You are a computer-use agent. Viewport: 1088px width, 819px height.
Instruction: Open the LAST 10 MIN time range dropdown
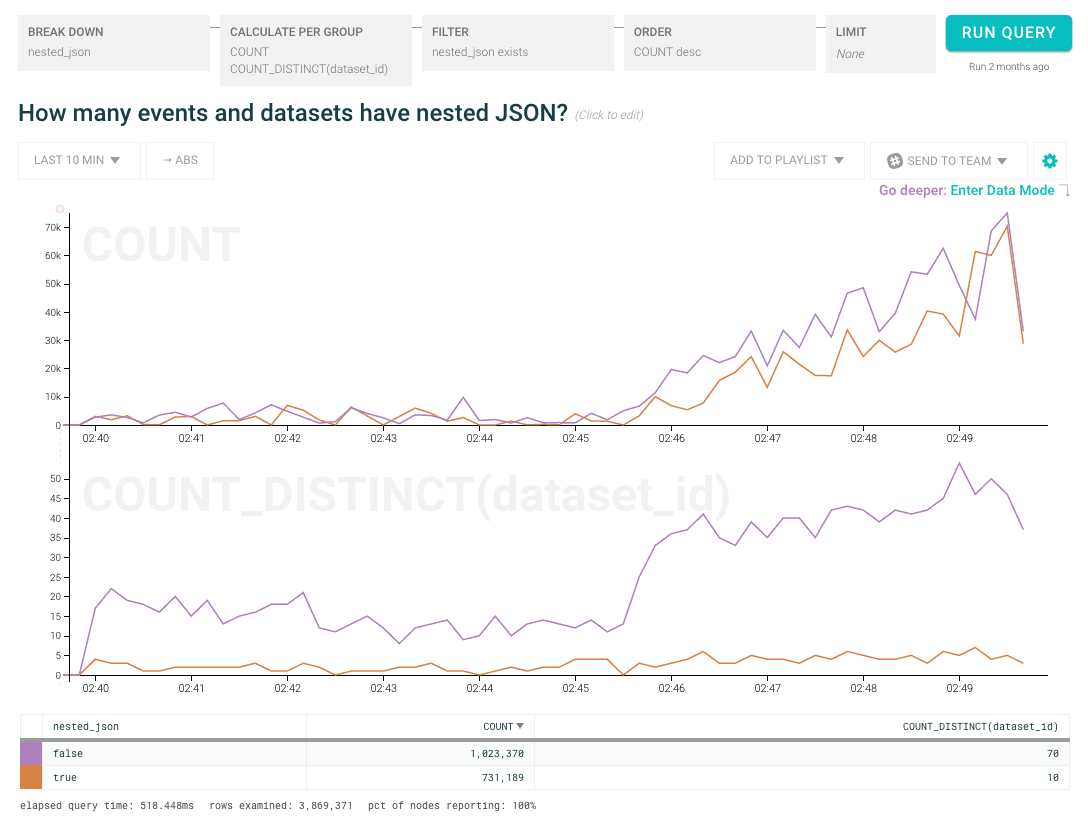[x=79, y=161]
